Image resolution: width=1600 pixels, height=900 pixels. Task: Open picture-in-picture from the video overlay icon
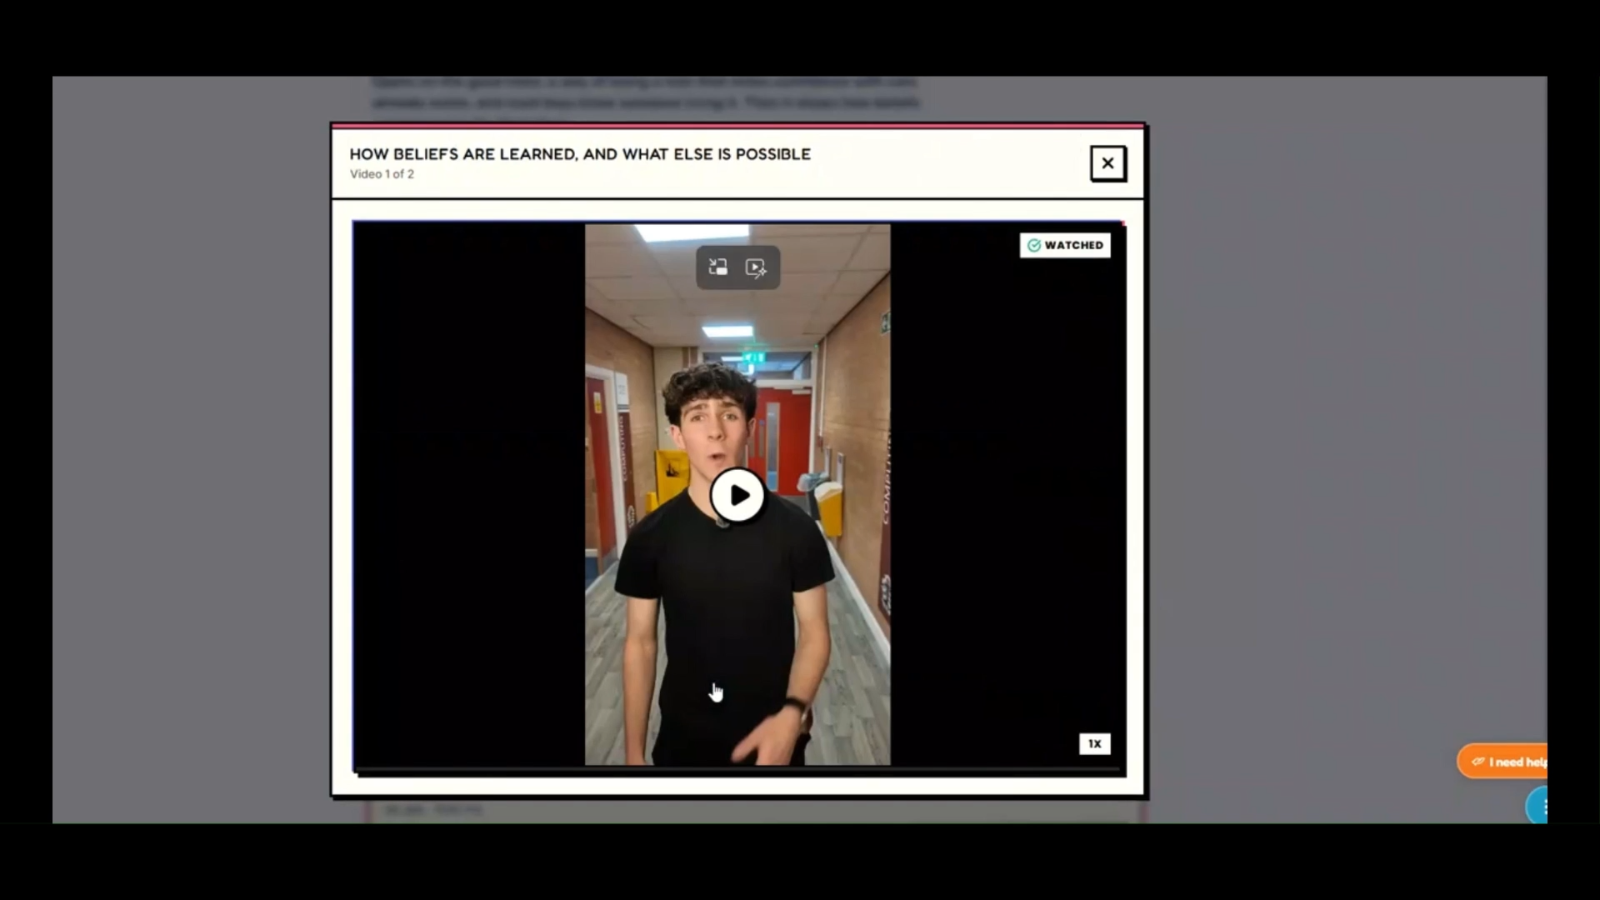pyautogui.click(x=718, y=267)
